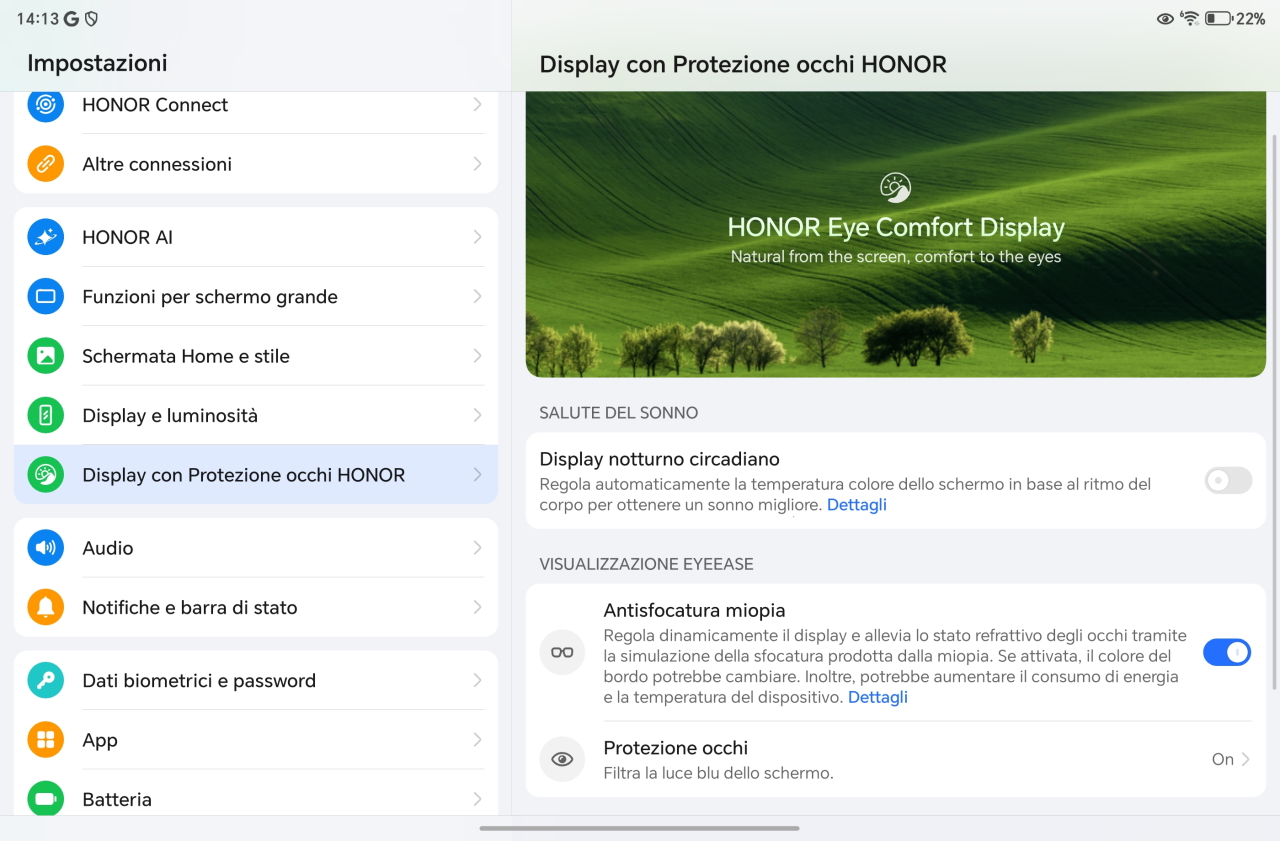Expand Schermata Home e stile chevron
The width and height of the screenshot is (1280, 841).
point(477,356)
